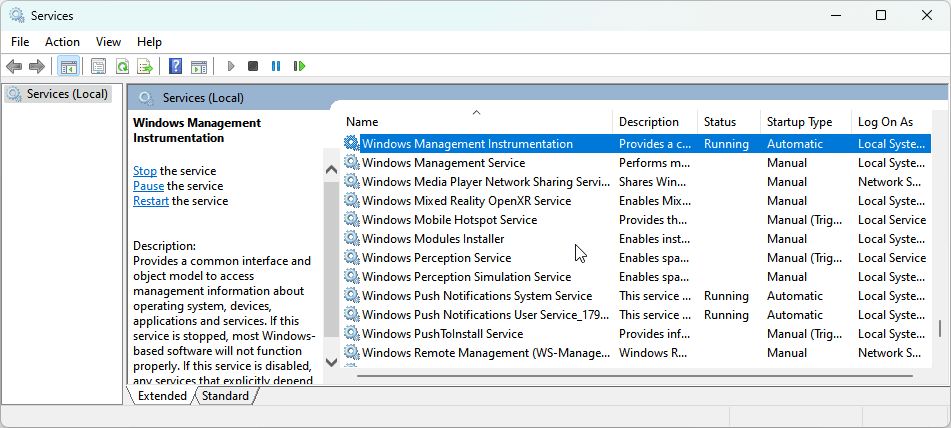Open the Help menu

pos(149,42)
